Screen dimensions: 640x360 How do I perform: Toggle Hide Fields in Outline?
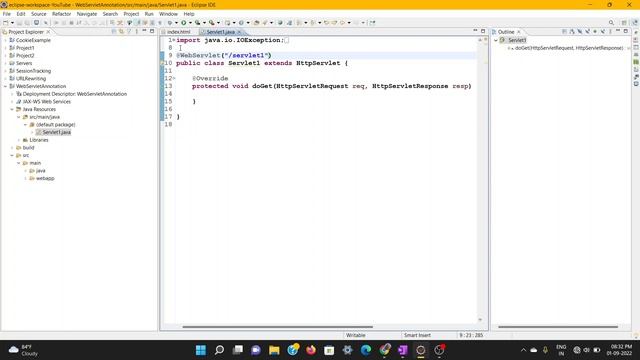(x=580, y=31)
